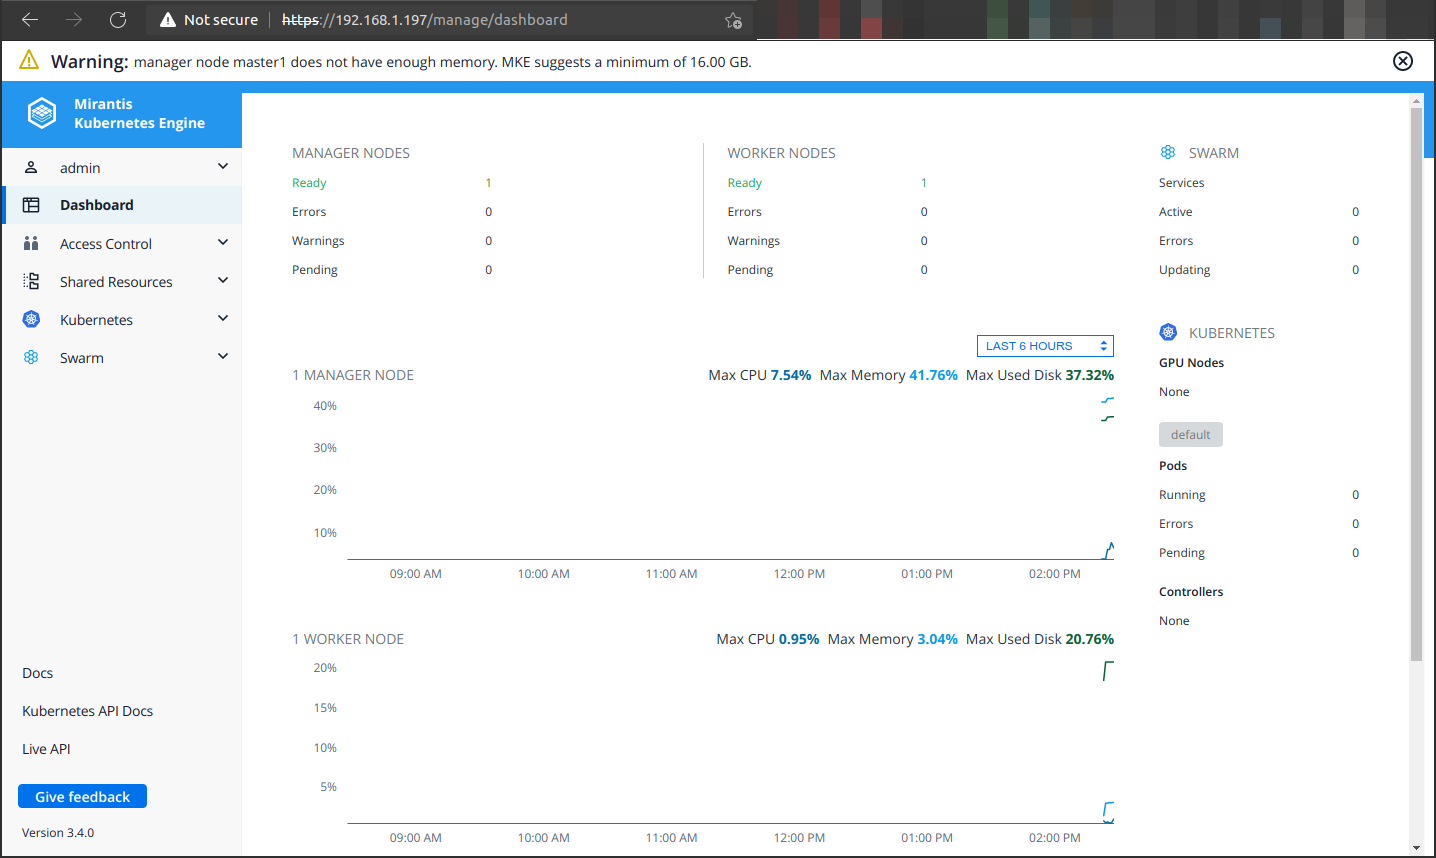The height and width of the screenshot is (858, 1436).
Task: Reload the page with the refresh icon
Action: point(118,20)
